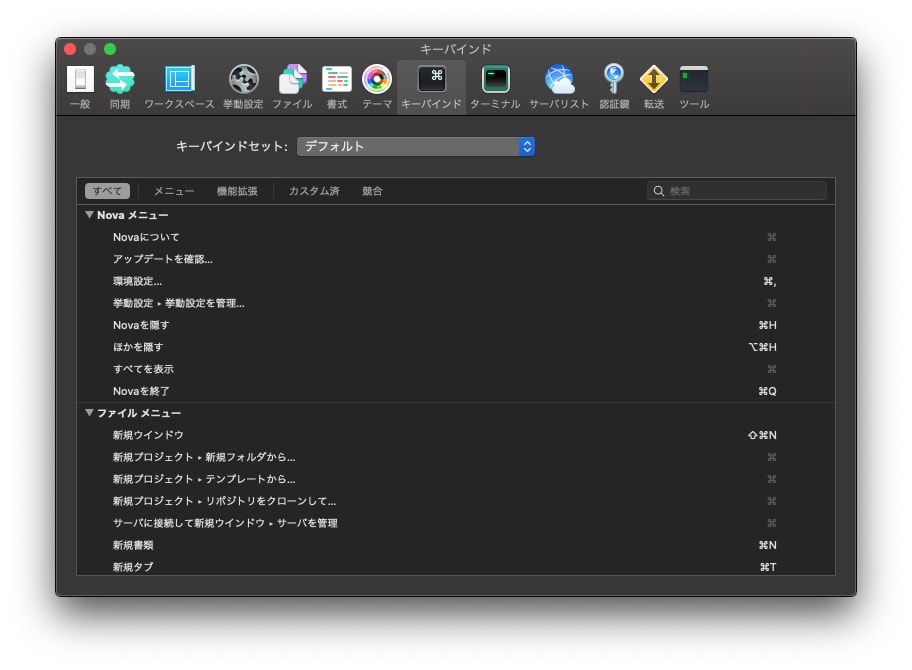This screenshot has width=912, height=670.
Task: Select the 競合 filter tab
Action: click(372, 191)
